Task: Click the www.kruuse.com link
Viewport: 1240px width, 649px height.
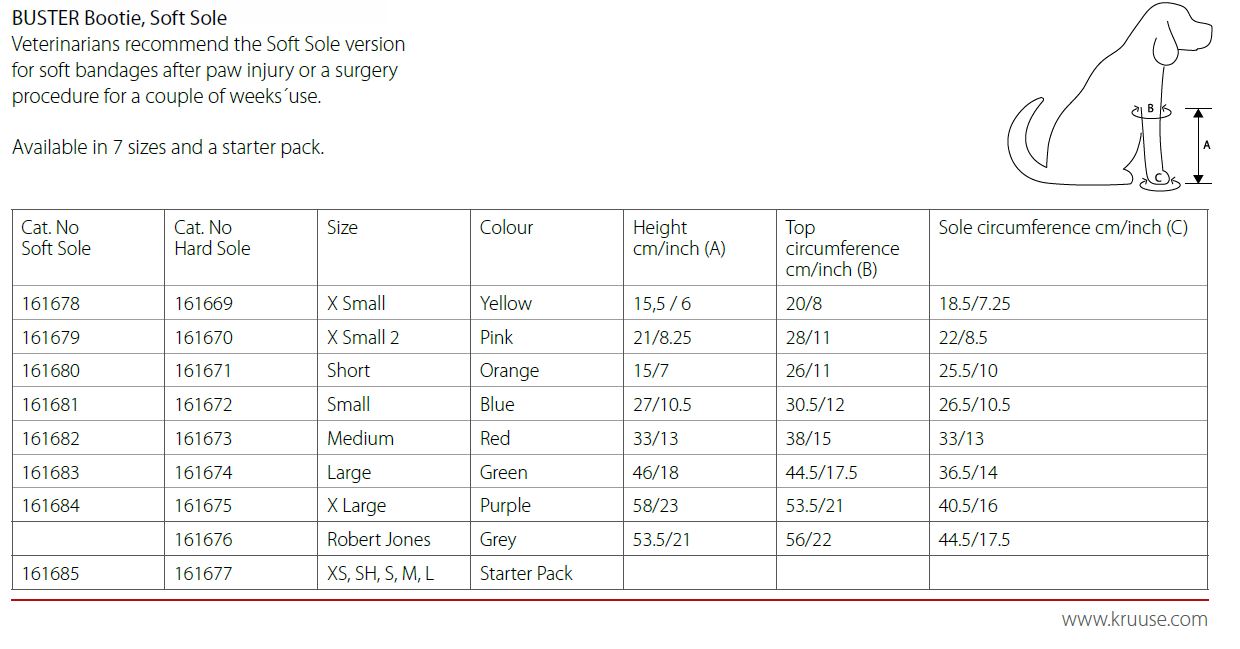Action: click(1134, 619)
